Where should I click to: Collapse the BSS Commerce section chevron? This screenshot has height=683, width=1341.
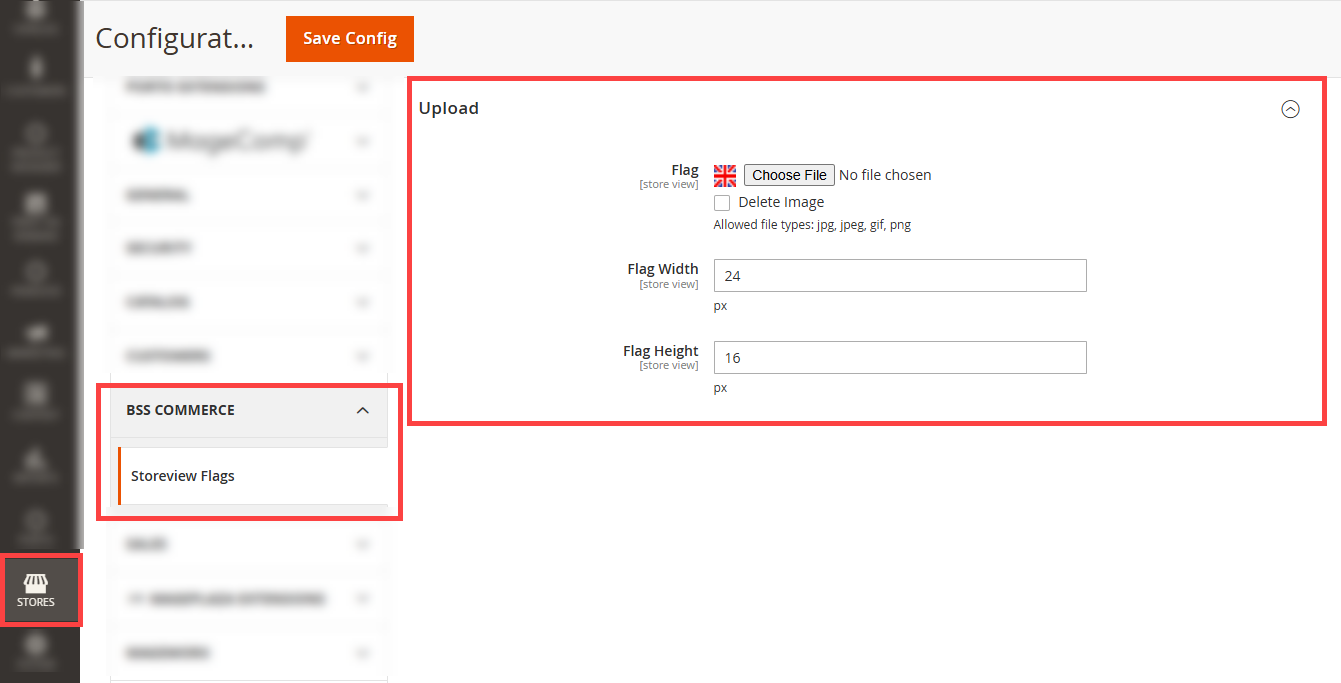363,411
